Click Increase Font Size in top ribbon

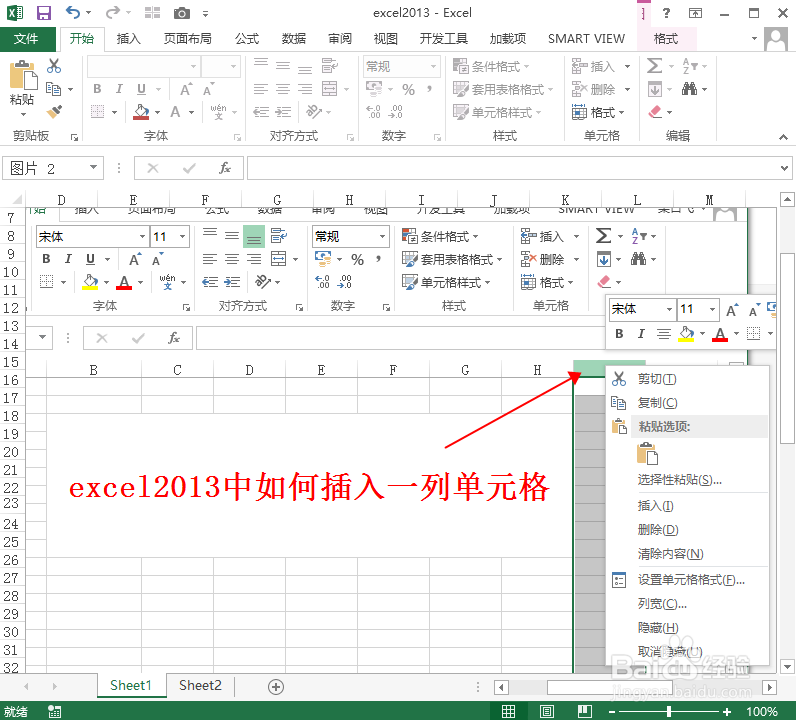coord(187,89)
